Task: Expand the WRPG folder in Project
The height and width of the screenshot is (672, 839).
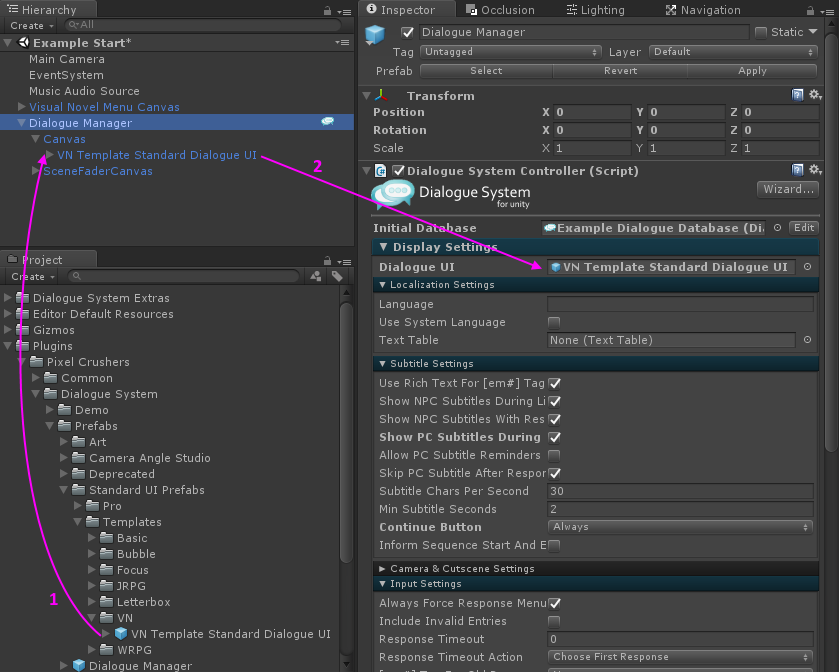Action: click(92, 650)
